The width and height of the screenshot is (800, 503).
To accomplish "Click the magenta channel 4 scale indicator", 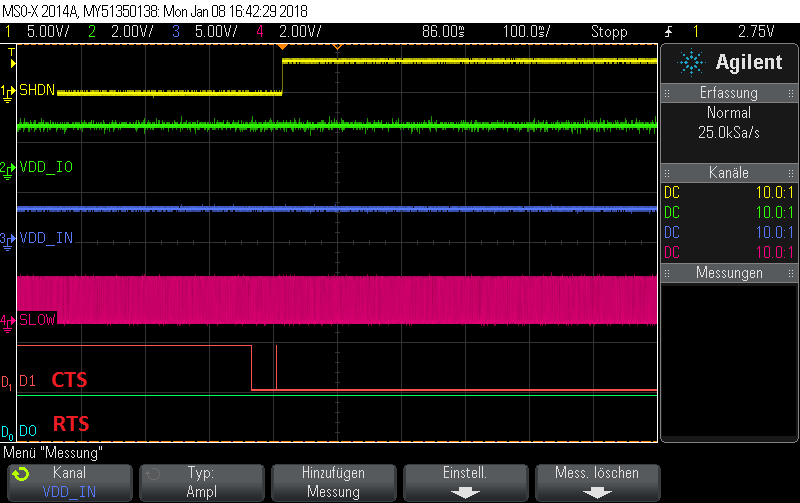I will 289,32.
